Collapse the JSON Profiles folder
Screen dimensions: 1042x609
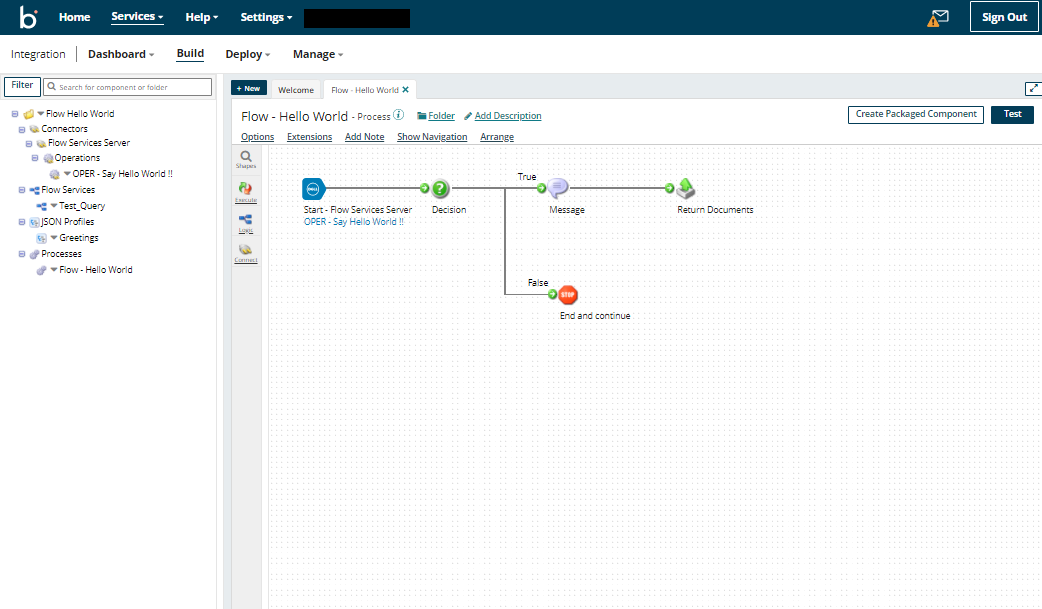click(x=22, y=222)
